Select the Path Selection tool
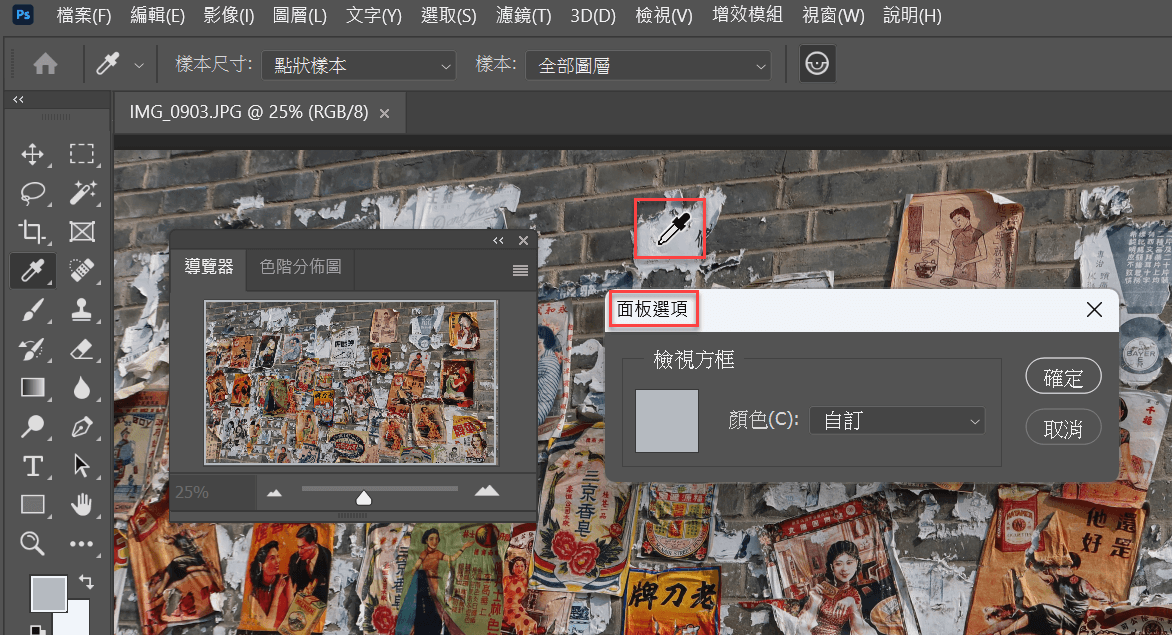 [81, 465]
